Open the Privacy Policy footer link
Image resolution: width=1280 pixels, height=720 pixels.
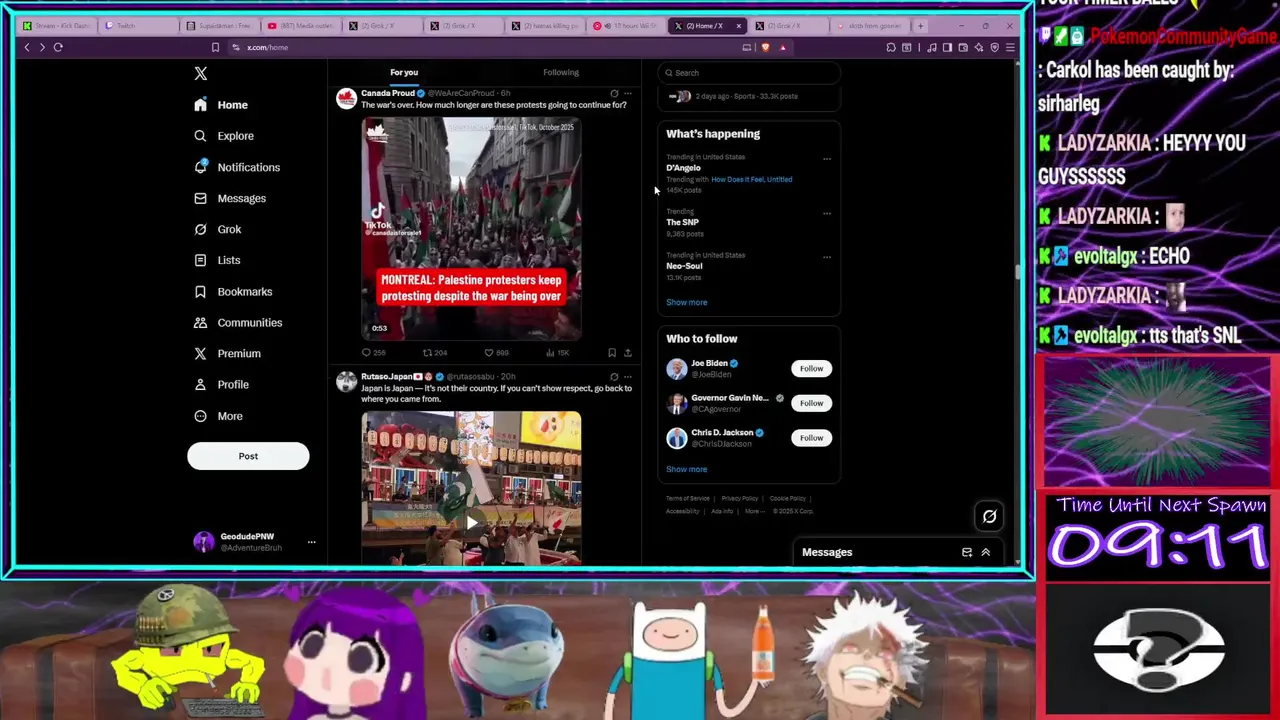point(739,498)
